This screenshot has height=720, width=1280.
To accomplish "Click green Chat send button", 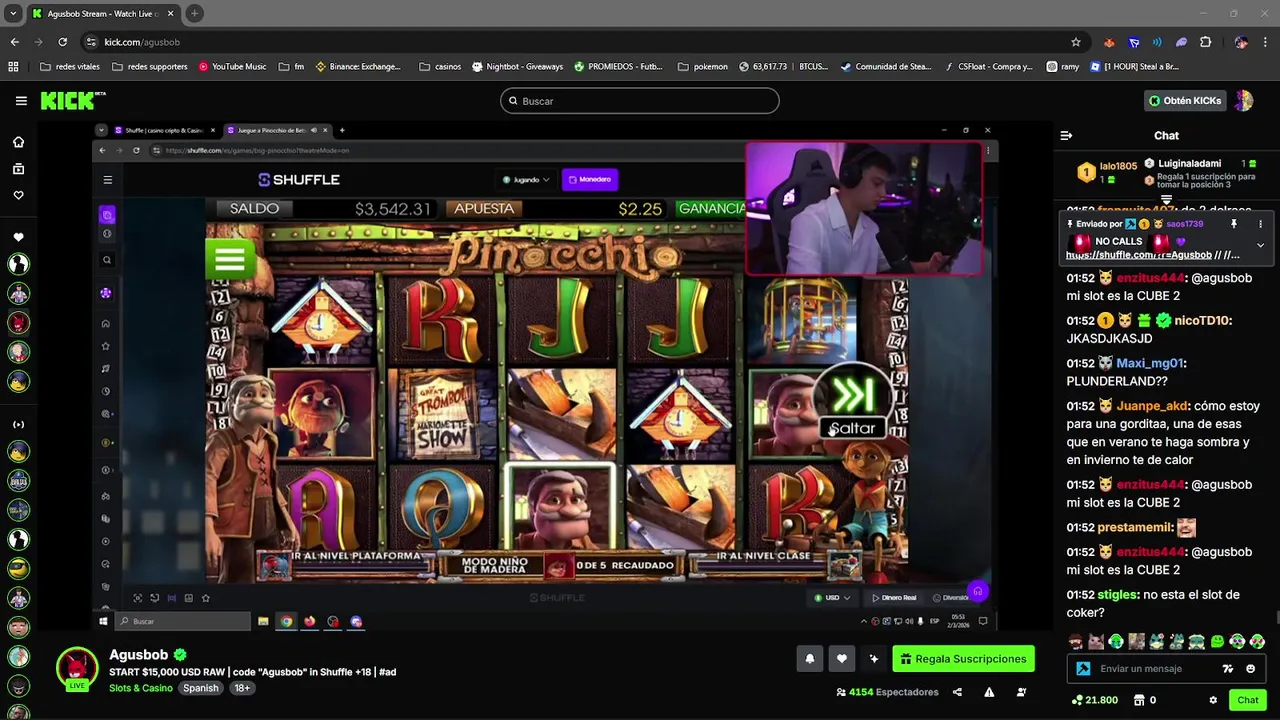I will click(x=1247, y=700).
